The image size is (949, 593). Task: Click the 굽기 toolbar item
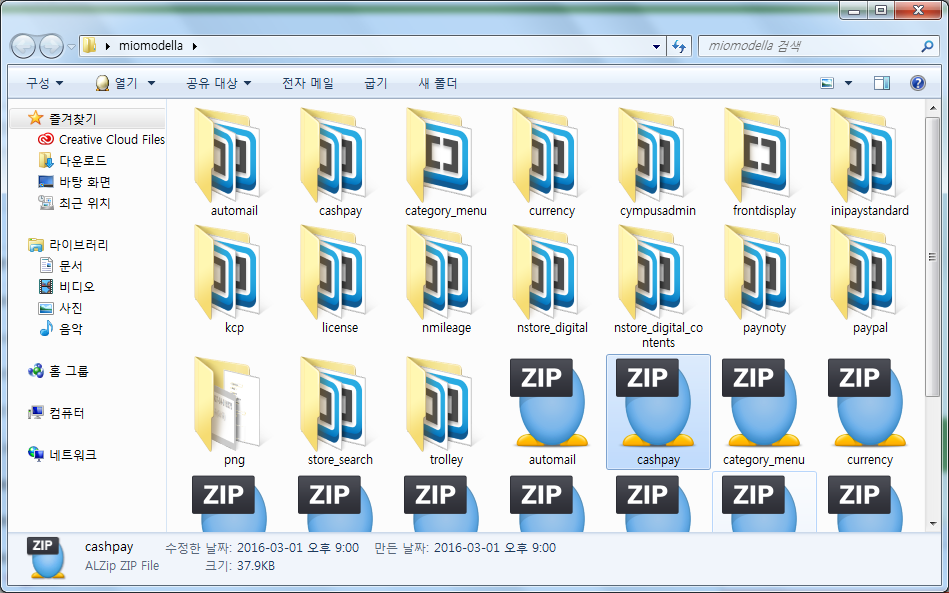click(x=376, y=83)
